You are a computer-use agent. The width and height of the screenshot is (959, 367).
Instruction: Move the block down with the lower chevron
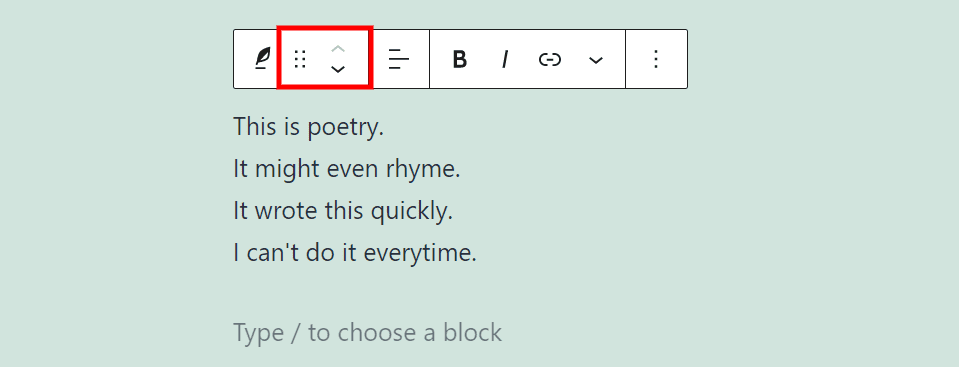tap(338, 69)
